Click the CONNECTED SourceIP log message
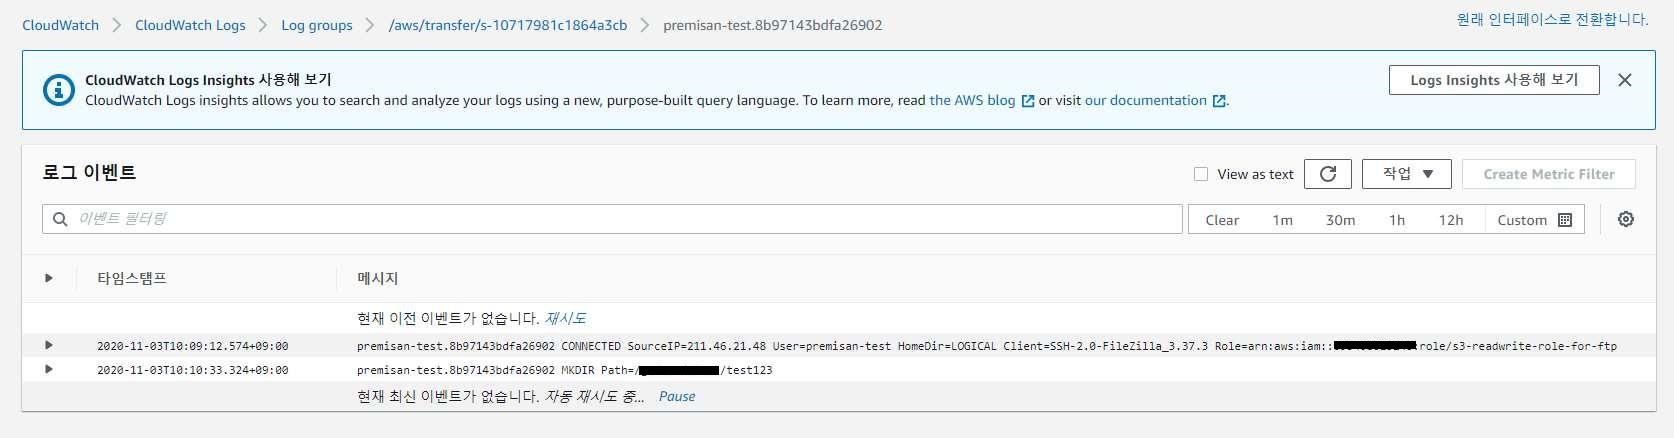 tap(987, 346)
